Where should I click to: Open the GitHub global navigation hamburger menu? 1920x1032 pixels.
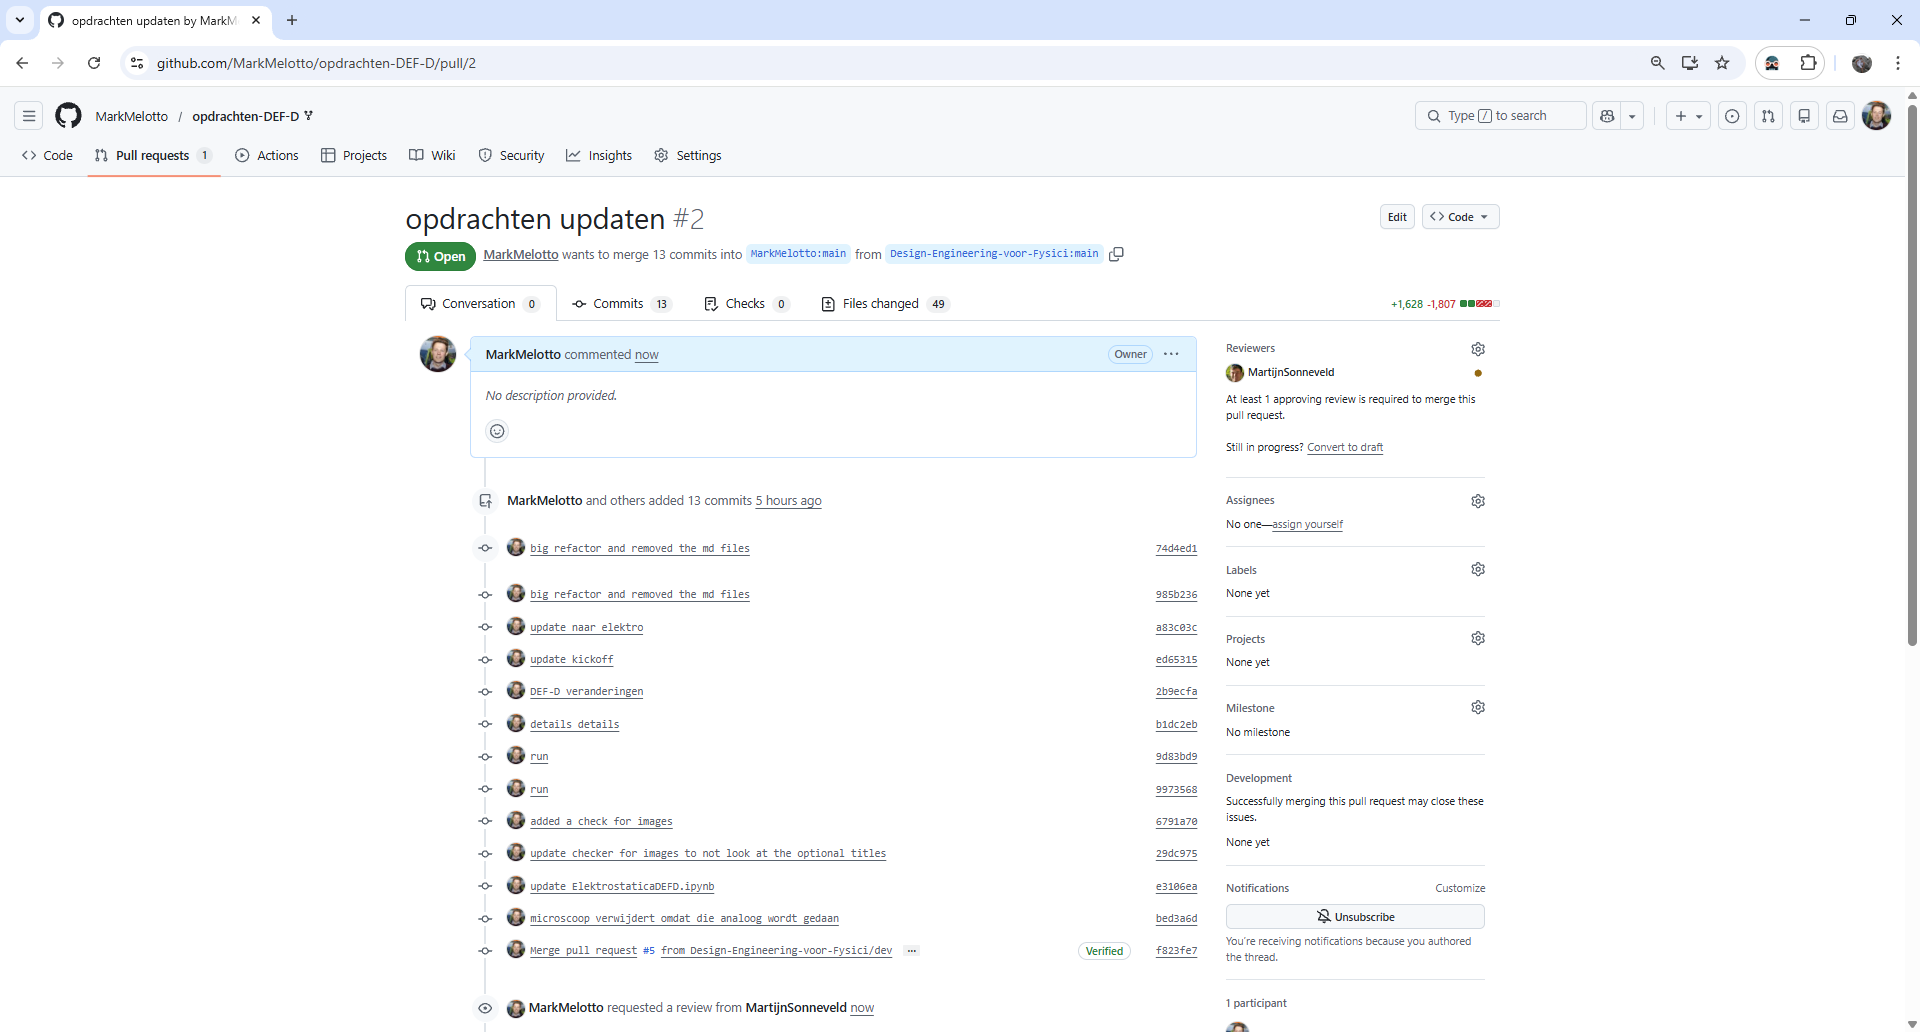pyautogui.click(x=29, y=116)
